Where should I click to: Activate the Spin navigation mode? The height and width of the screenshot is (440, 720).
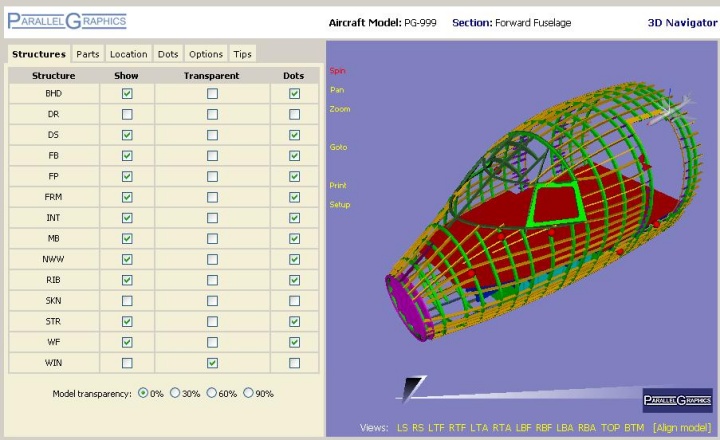click(337, 71)
